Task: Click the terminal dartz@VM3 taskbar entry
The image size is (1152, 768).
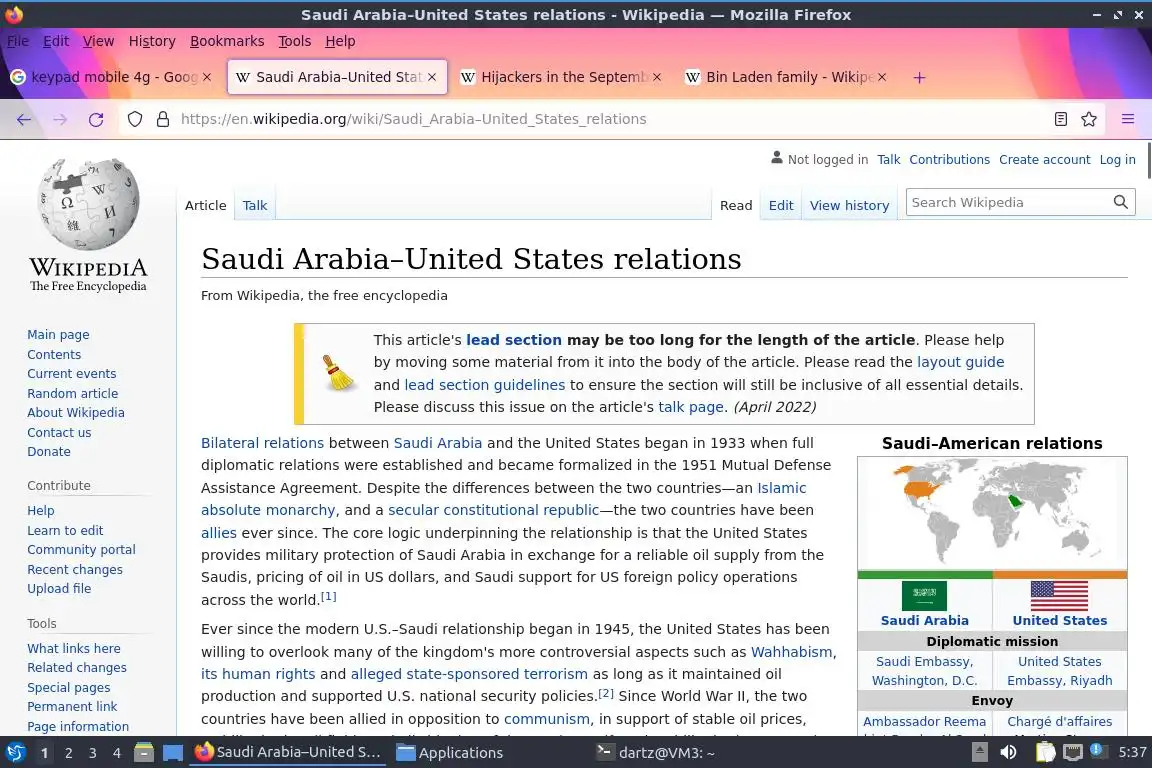Action: click(655, 753)
